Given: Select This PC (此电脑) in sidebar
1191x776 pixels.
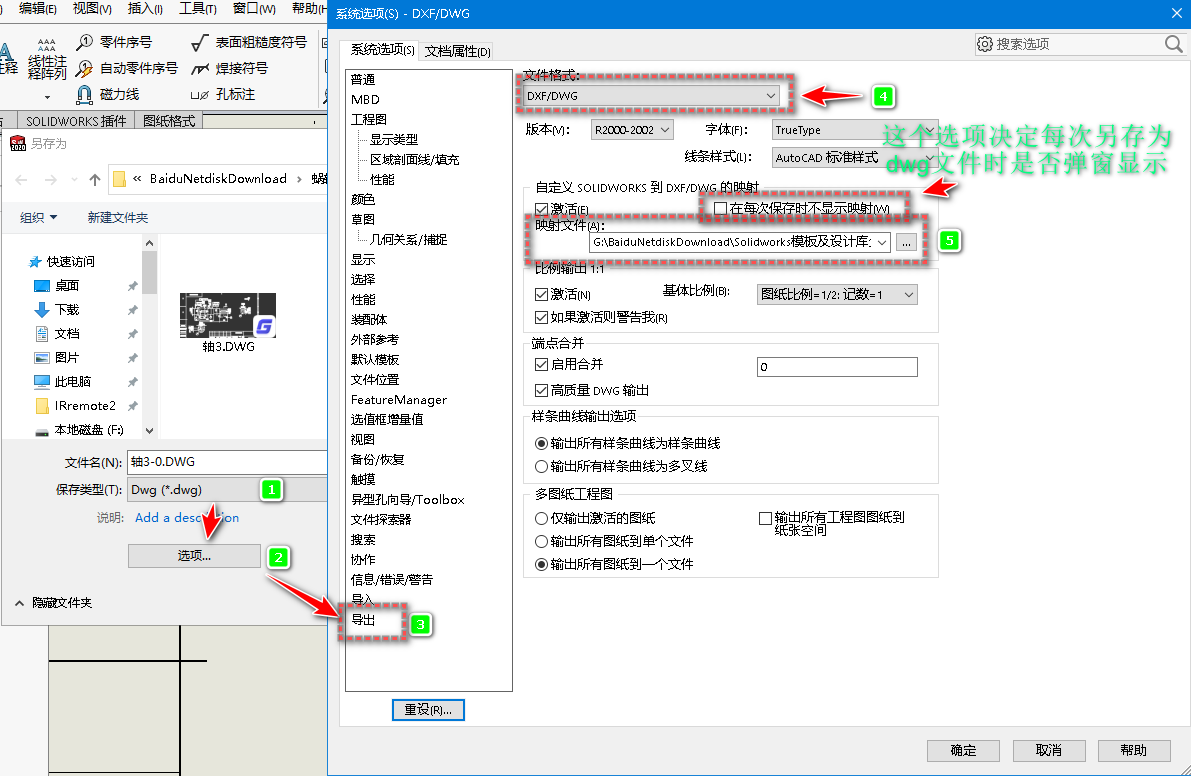Looking at the screenshot, I should [72, 381].
